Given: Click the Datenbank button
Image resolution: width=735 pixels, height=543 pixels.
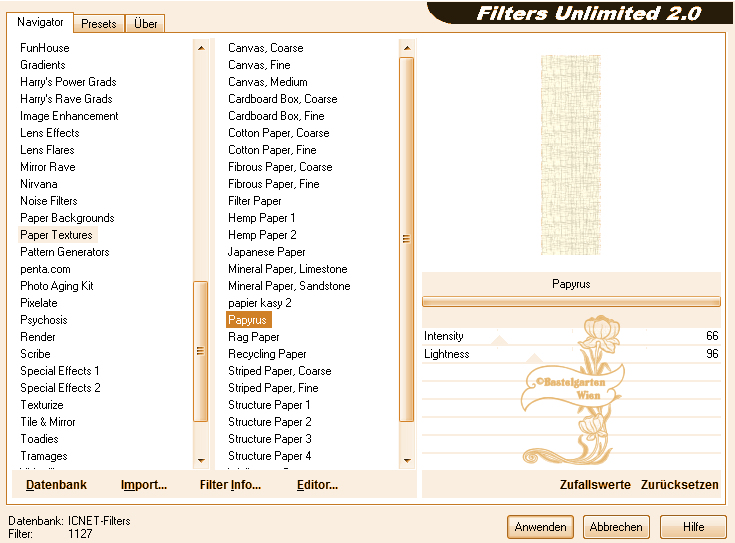Looking at the screenshot, I should tap(56, 484).
